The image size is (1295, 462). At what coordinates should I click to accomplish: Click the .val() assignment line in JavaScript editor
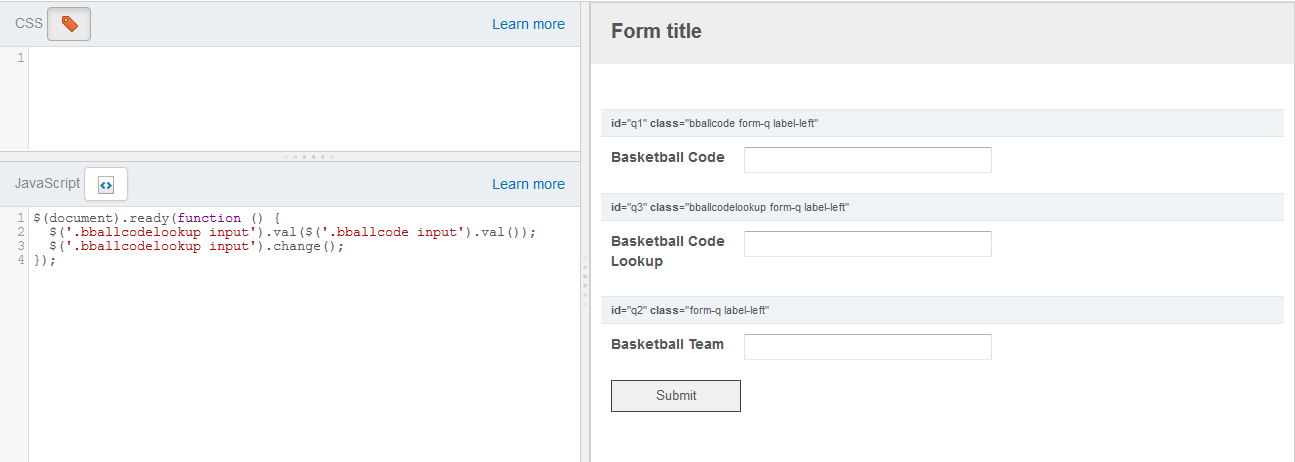pos(285,232)
